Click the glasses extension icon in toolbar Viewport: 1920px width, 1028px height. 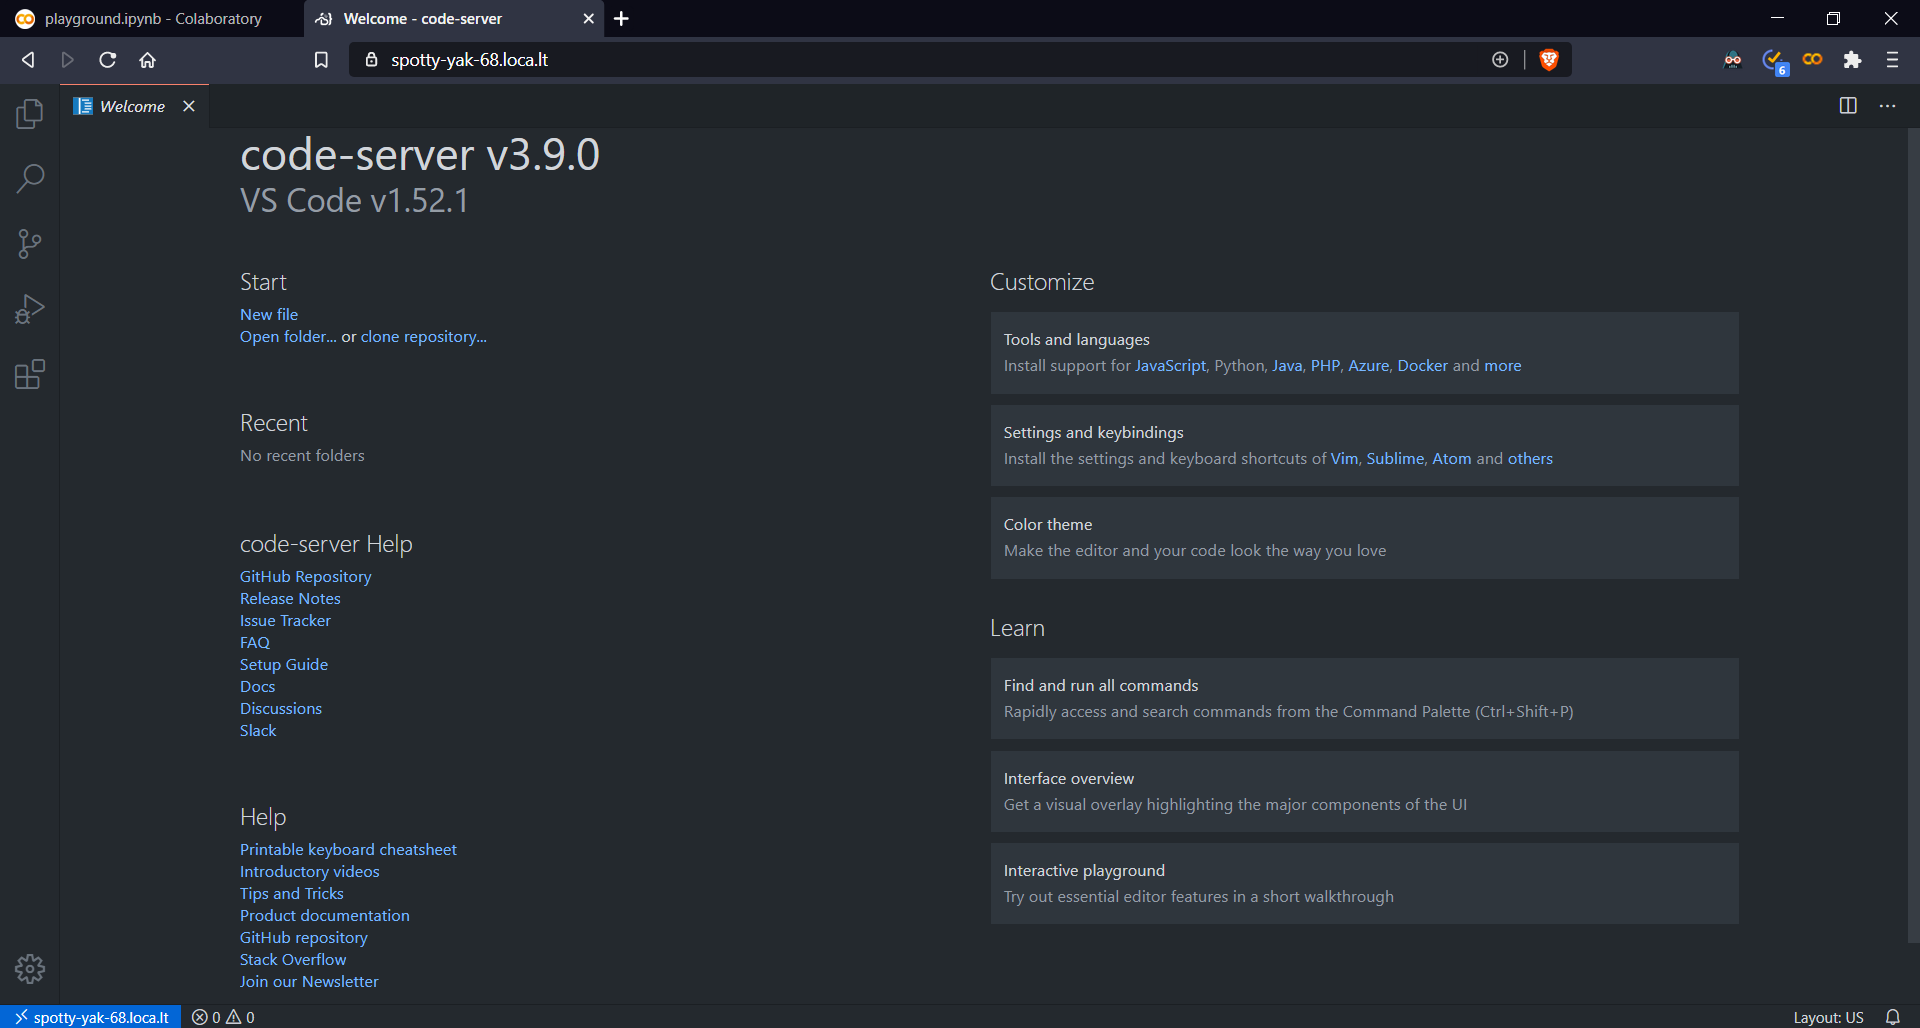[1733, 60]
